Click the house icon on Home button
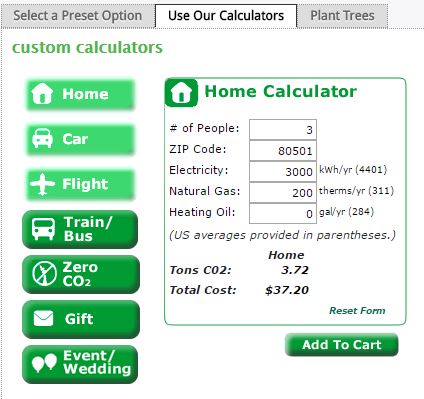Screen dimensions: 424x399 42,94
